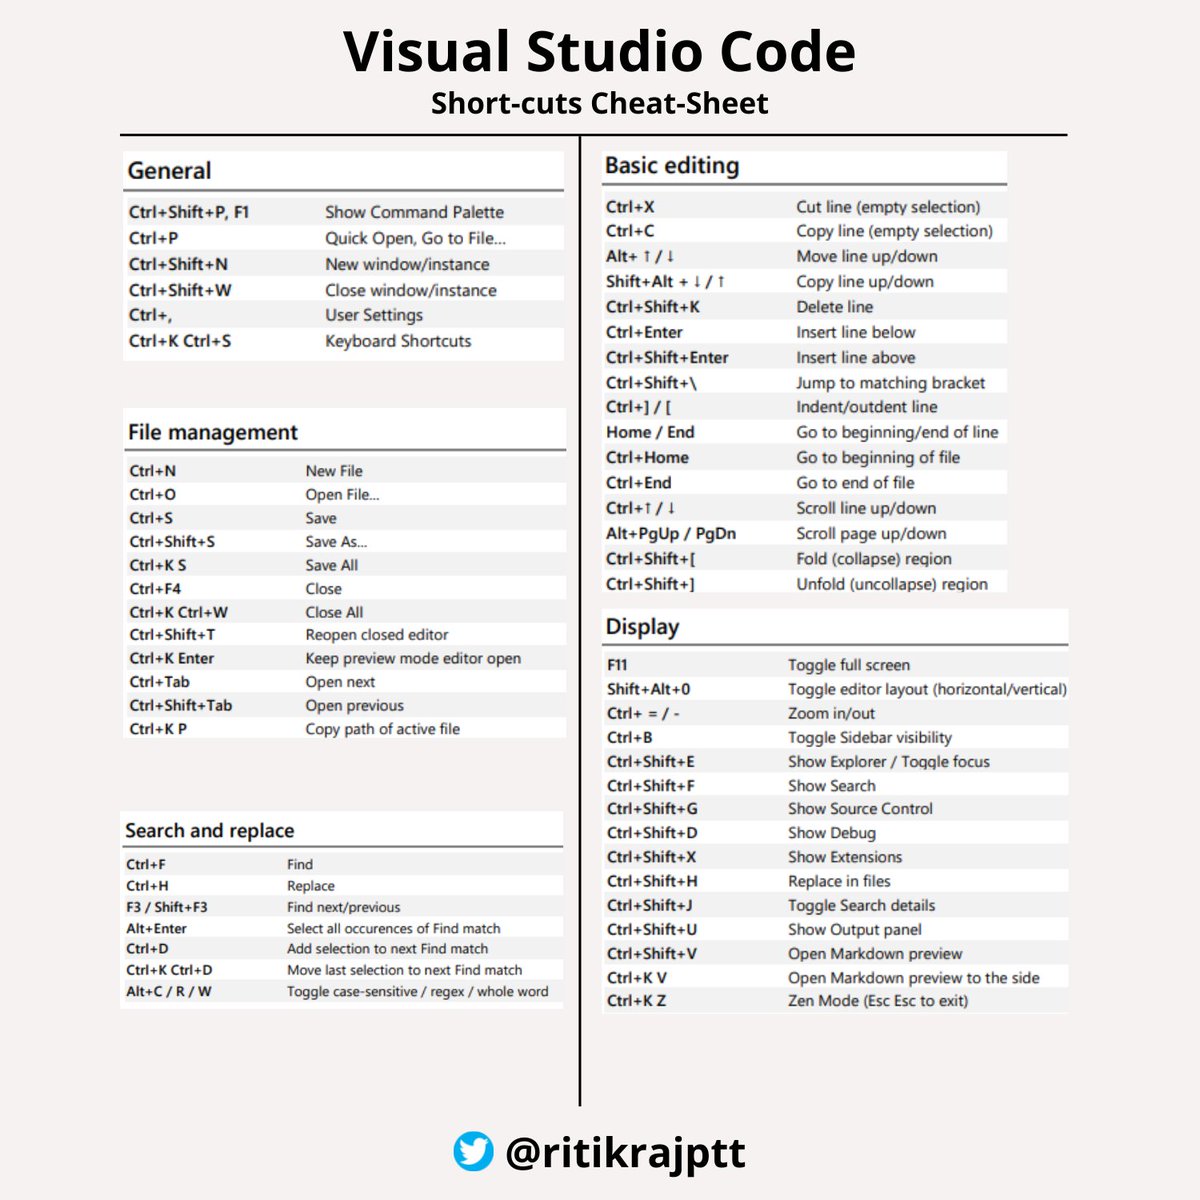Click the Close All description
1200x1200 pixels.
click(x=334, y=612)
